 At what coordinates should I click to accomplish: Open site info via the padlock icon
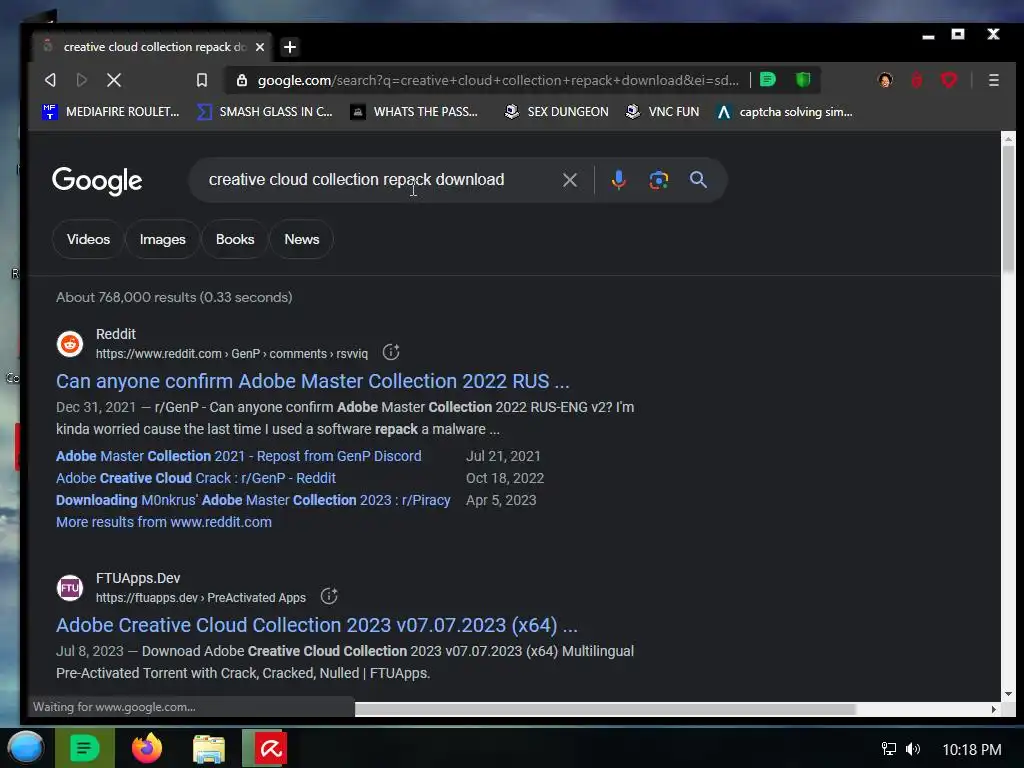[242, 80]
